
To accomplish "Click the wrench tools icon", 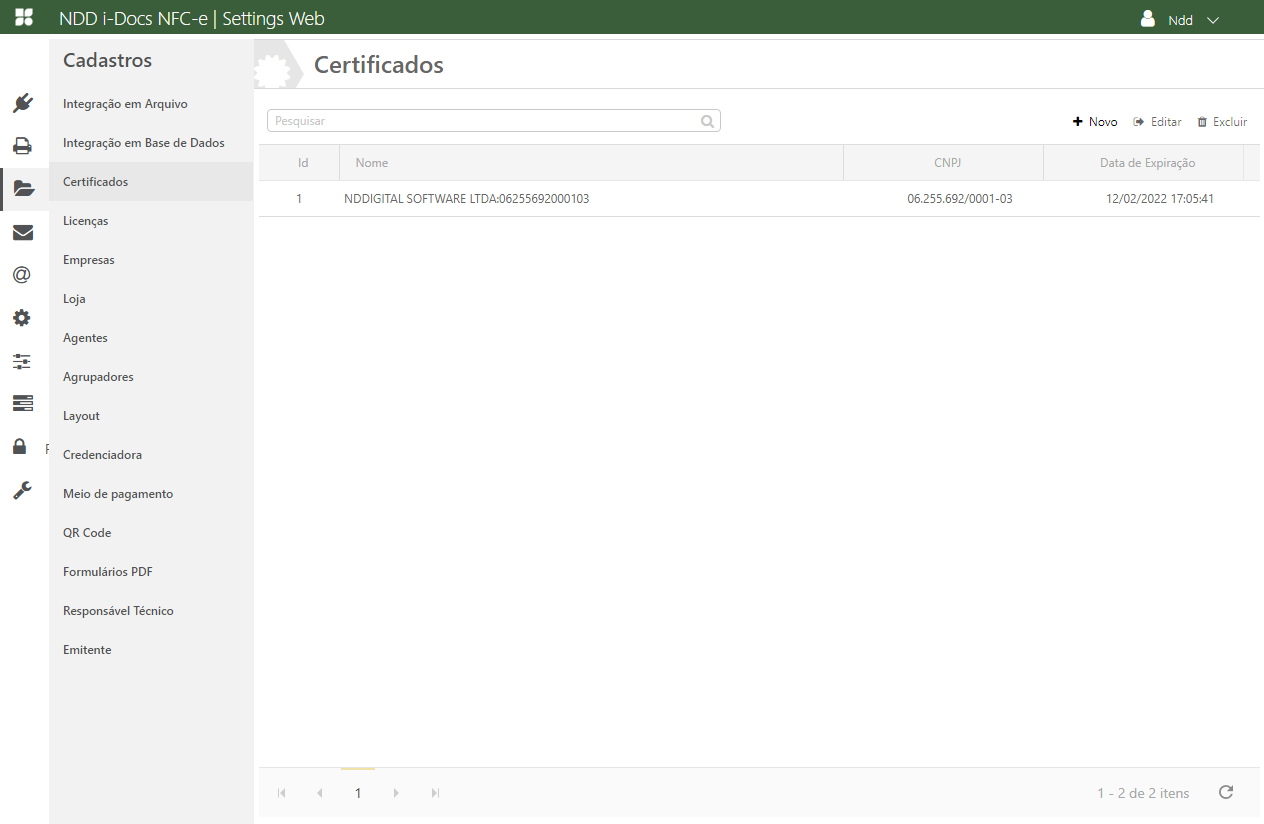I will [22, 490].
